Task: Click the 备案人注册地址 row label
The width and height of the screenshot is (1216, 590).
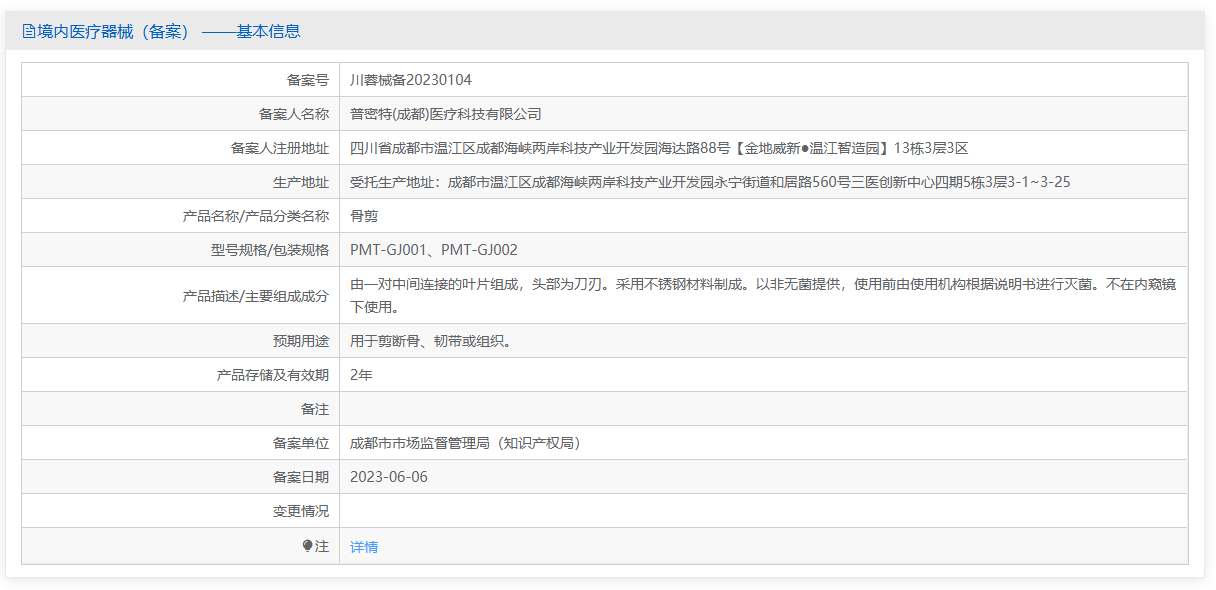Action: tap(280, 148)
